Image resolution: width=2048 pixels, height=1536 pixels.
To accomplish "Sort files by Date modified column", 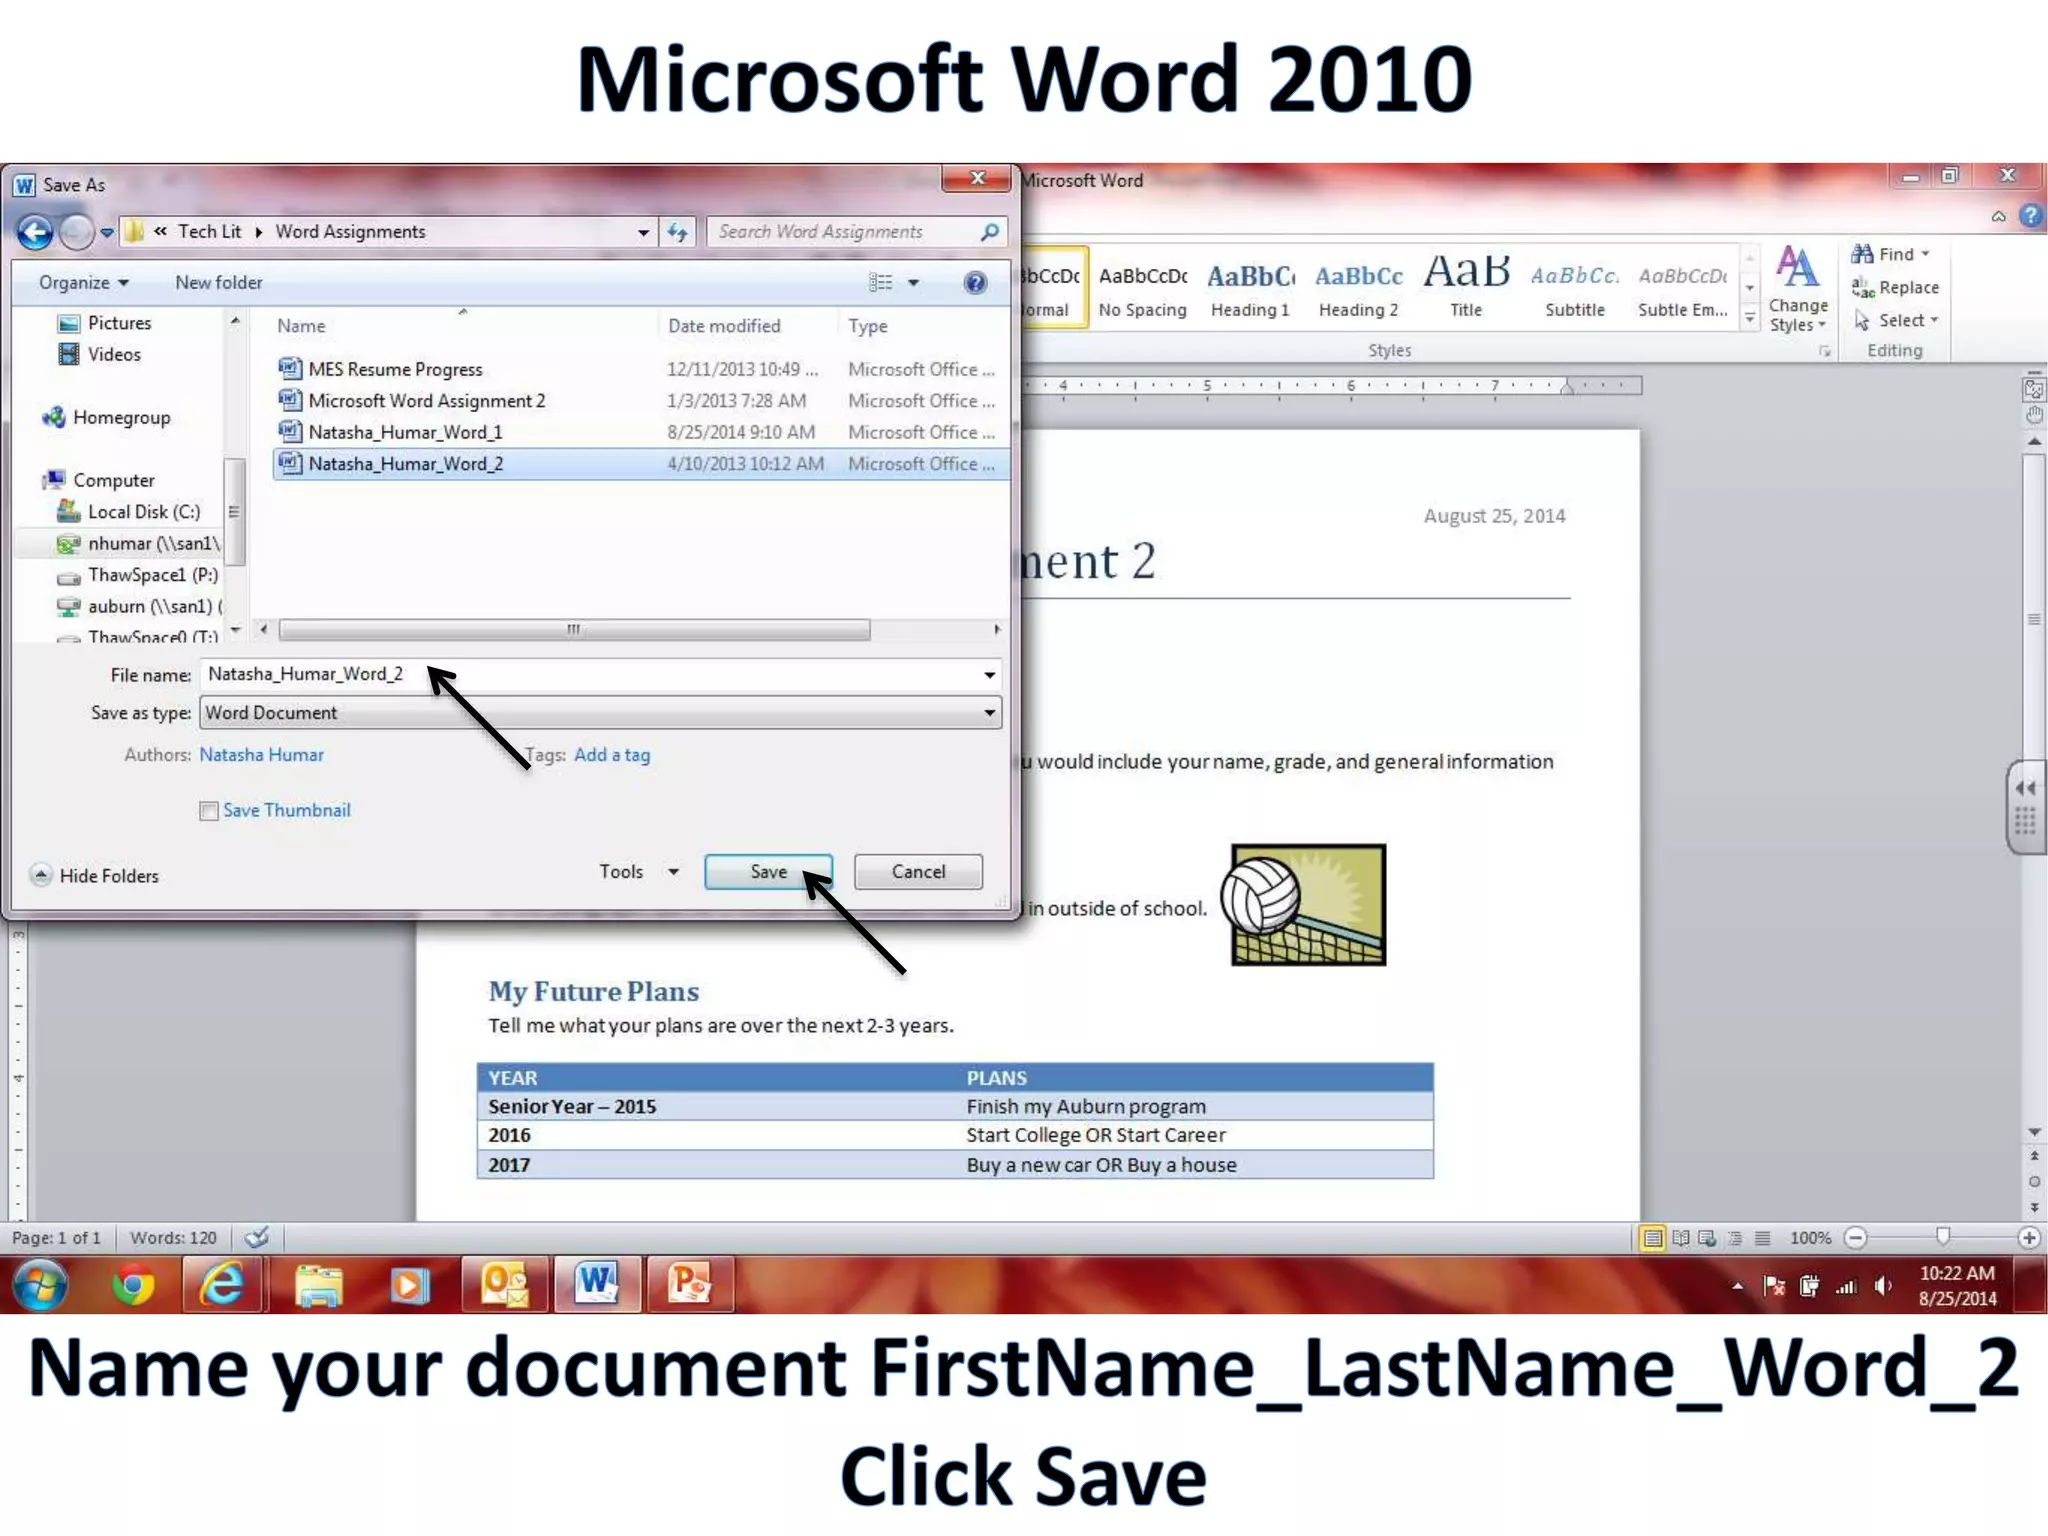I will (724, 326).
